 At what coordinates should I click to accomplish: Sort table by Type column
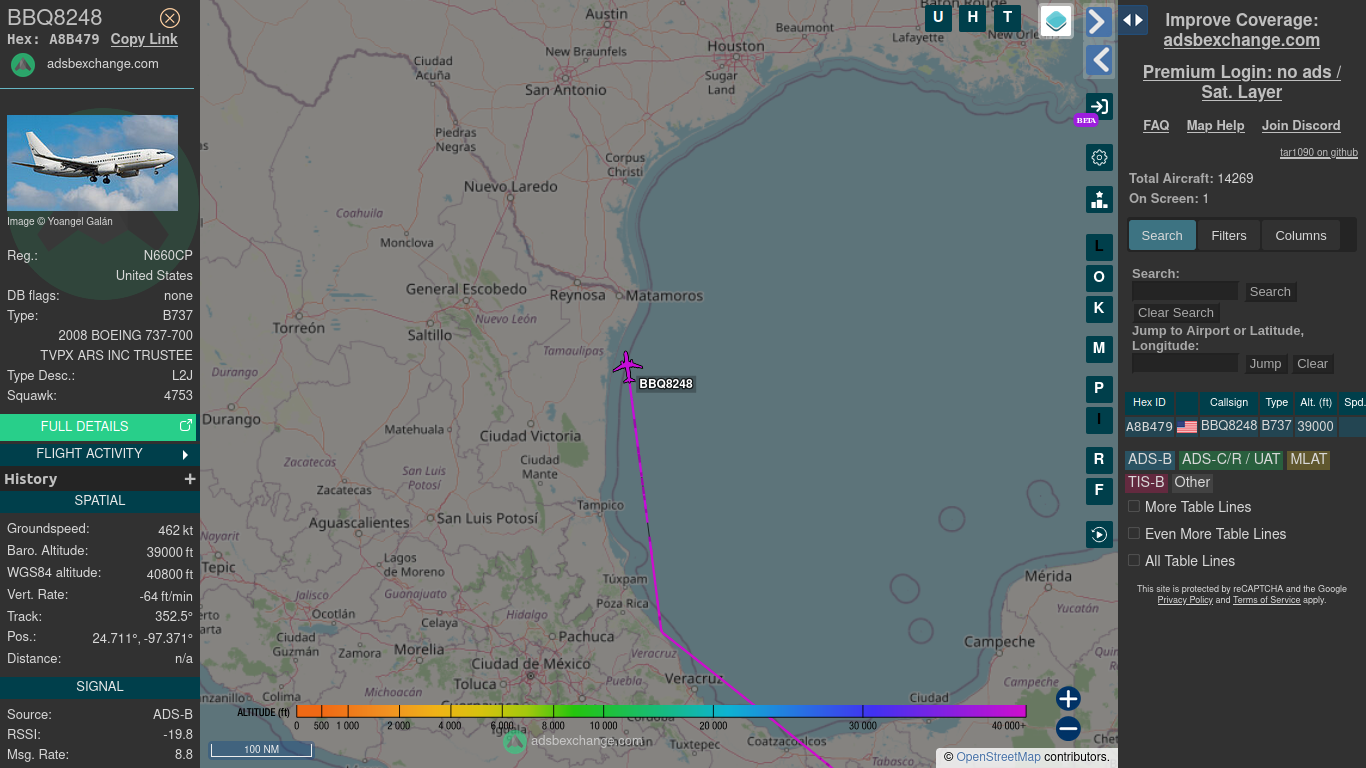tap(1277, 402)
